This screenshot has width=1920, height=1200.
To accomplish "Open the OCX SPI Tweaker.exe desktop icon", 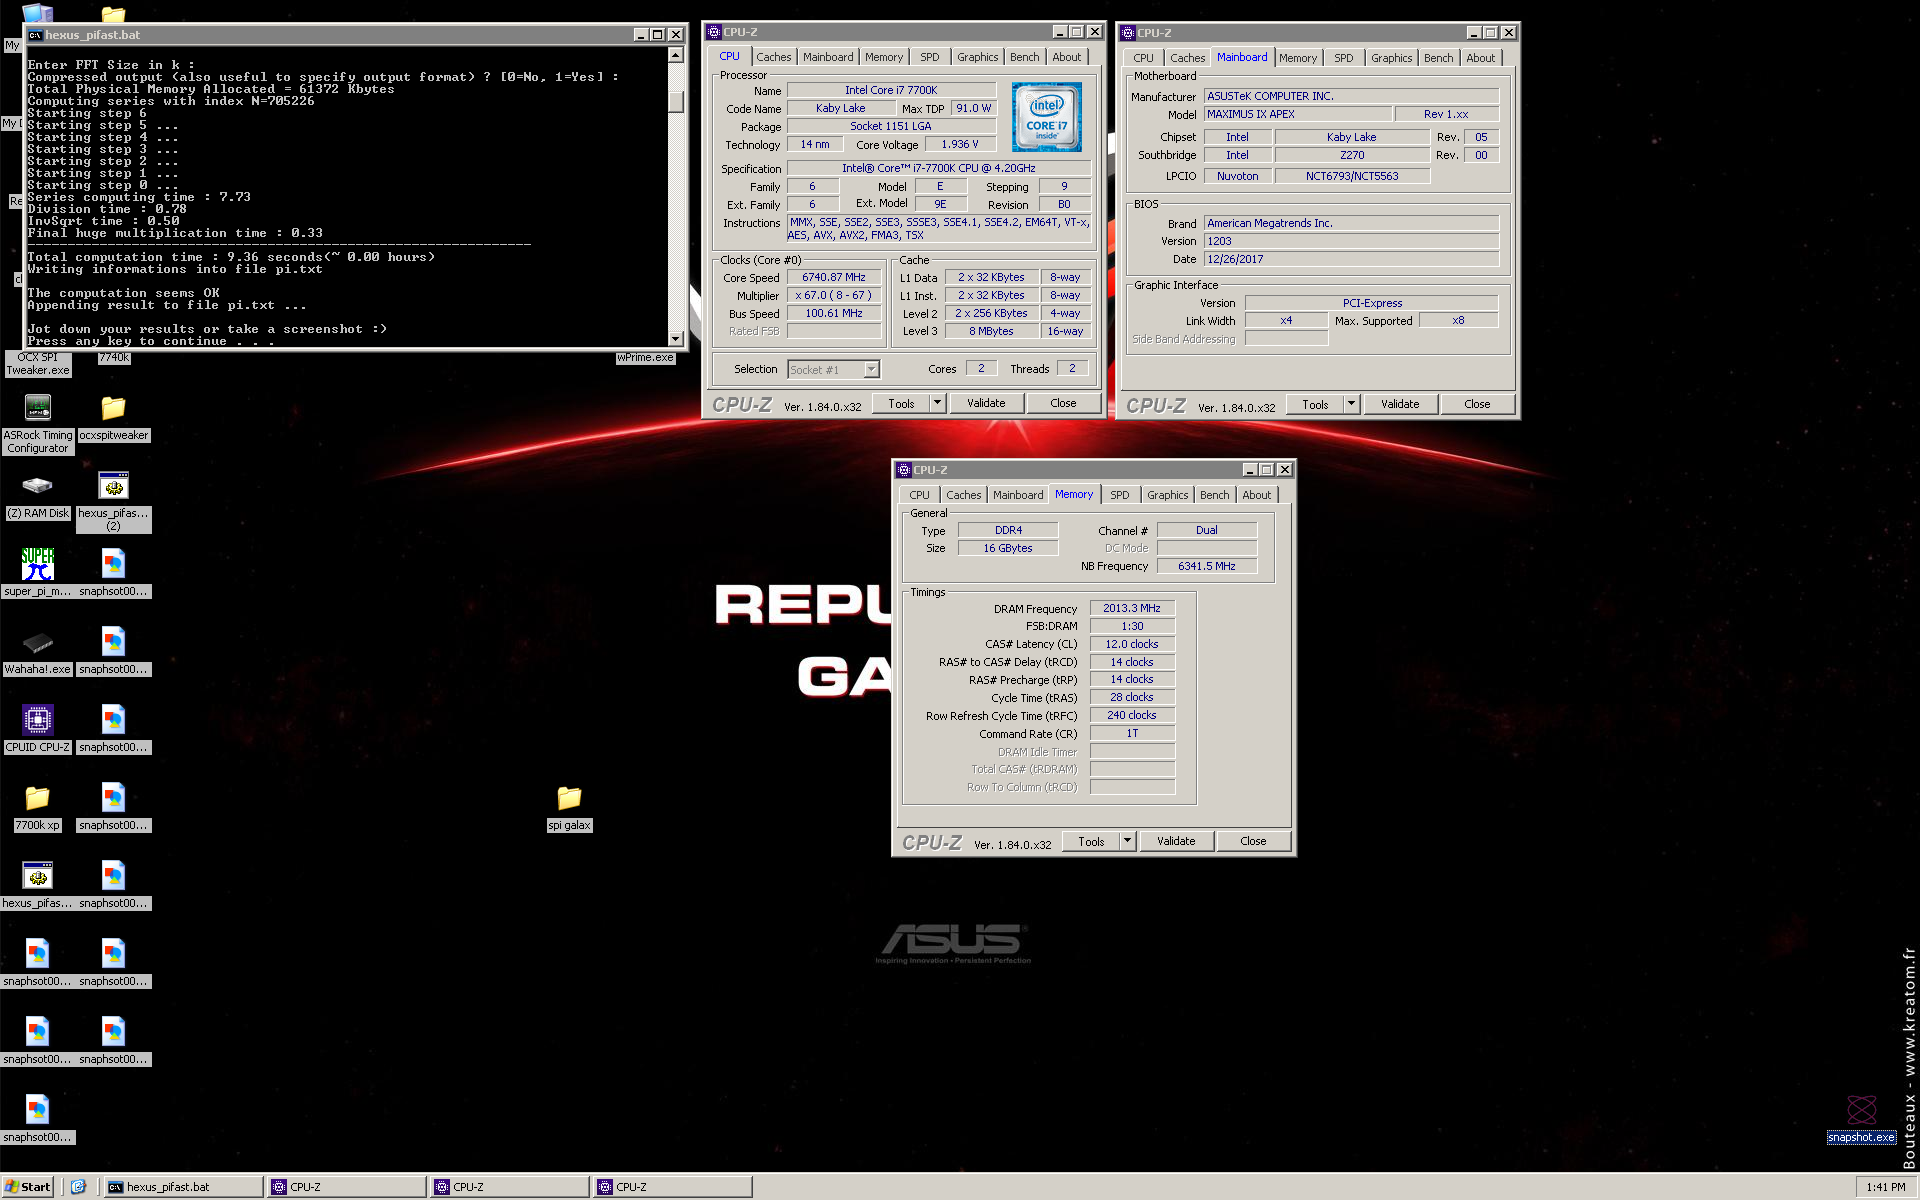I will pyautogui.click(x=38, y=364).
